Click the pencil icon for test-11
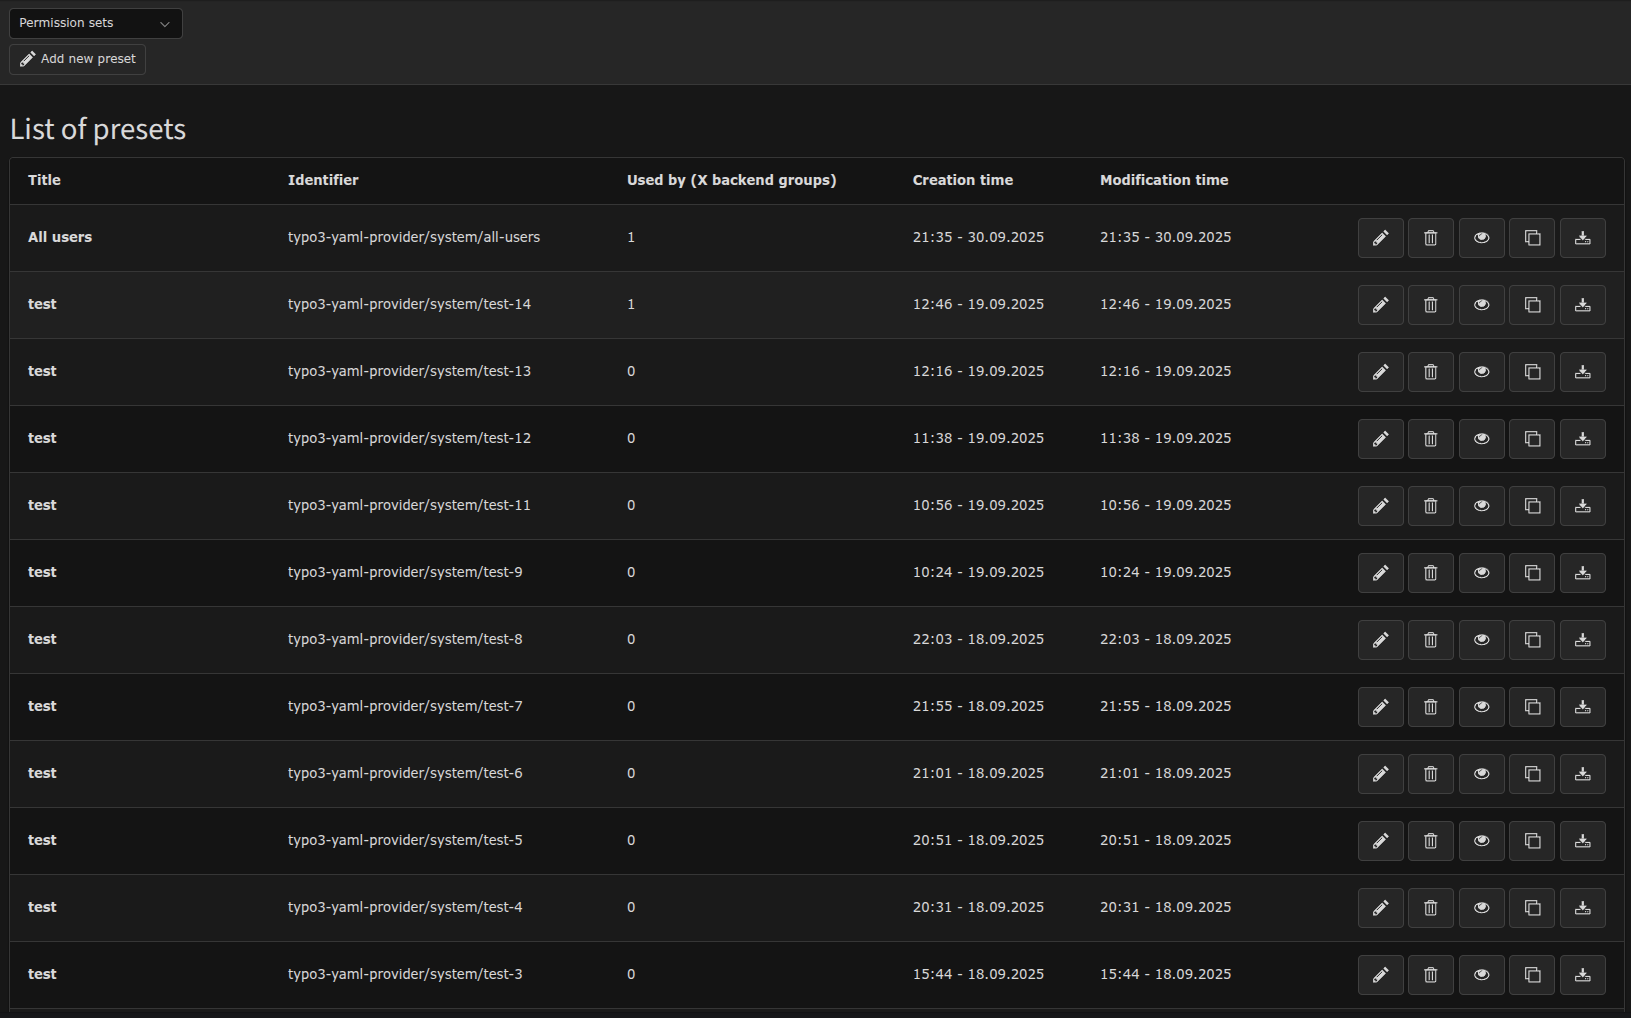The image size is (1631, 1018). [1380, 506]
